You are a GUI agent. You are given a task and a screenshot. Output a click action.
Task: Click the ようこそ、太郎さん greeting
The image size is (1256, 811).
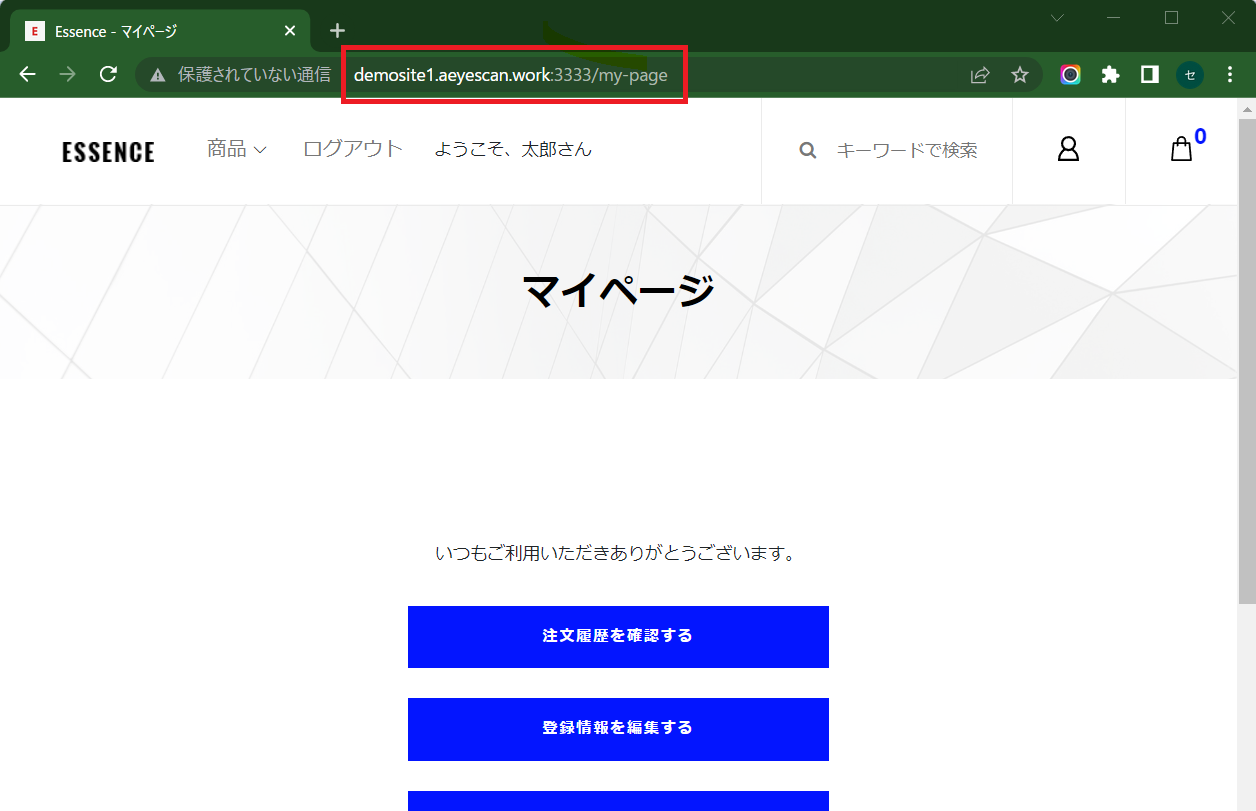pyautogui.click(x=513, y=149)
